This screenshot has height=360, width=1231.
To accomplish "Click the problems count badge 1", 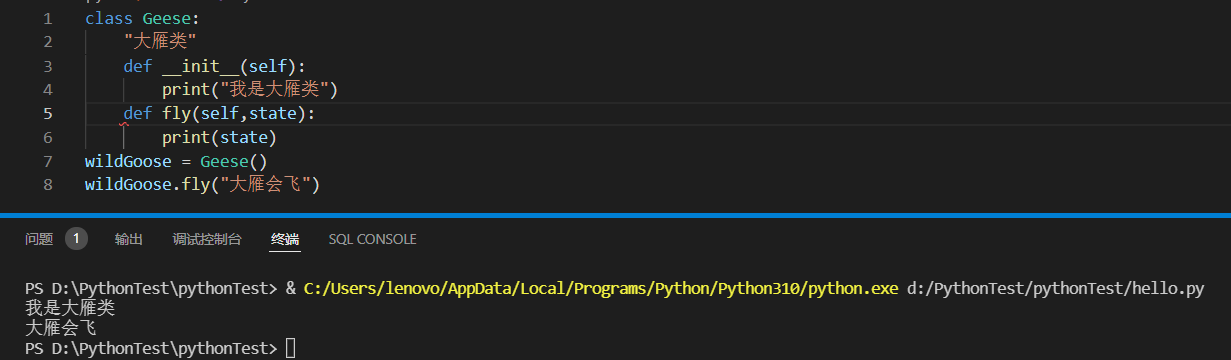I will (x=76, y=239).
